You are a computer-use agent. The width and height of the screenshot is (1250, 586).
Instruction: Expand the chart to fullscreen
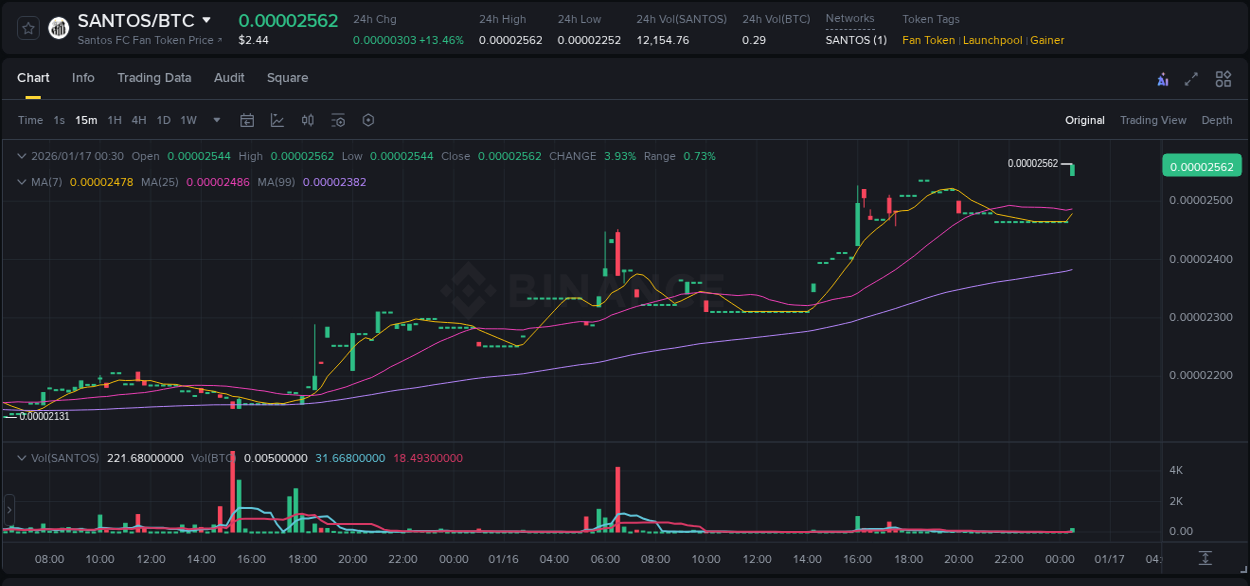tap(1193, 78)
